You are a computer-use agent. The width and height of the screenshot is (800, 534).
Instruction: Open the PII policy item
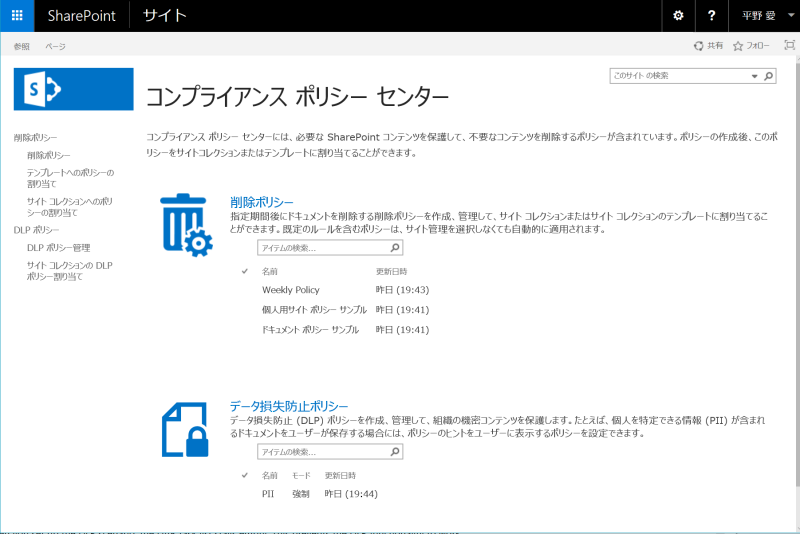coord(268,494)
